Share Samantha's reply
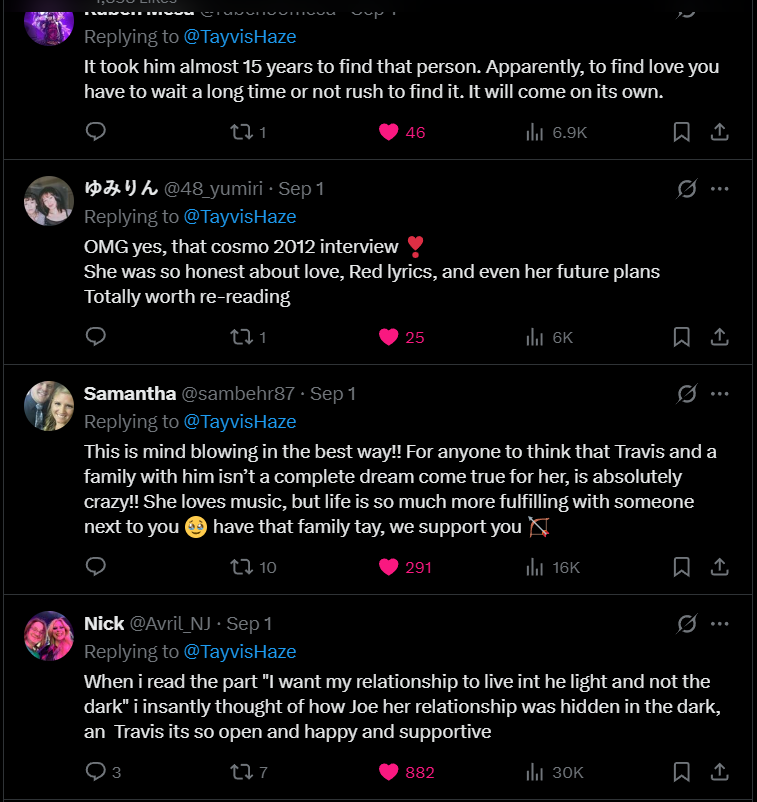Screen dimensions: 757x802 [x=719, y=567]
